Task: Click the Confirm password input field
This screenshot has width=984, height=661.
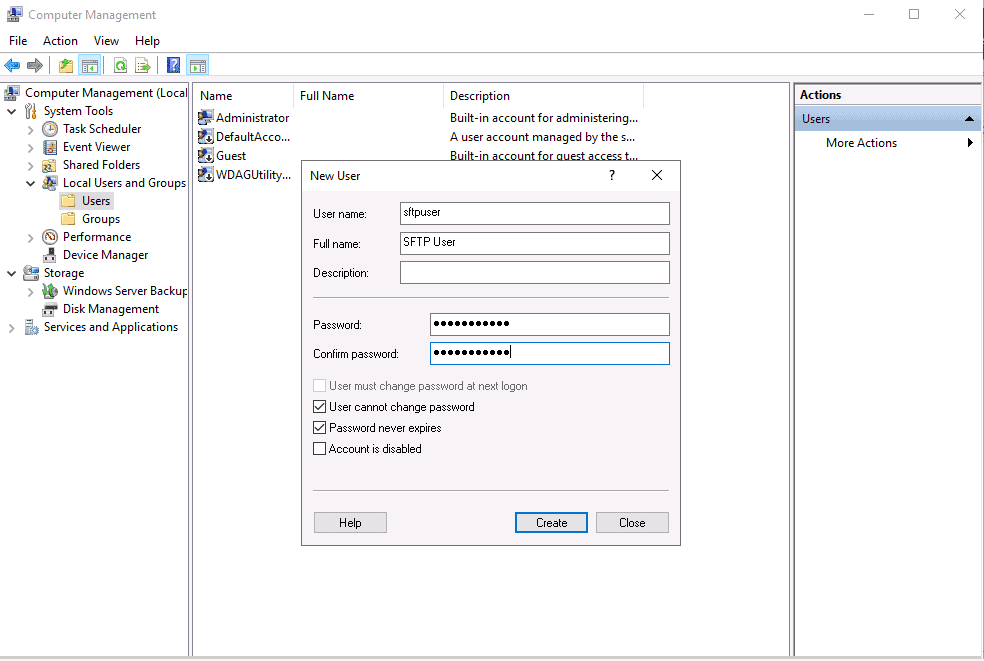Action: pyautogui.click(x=550, y=353)
